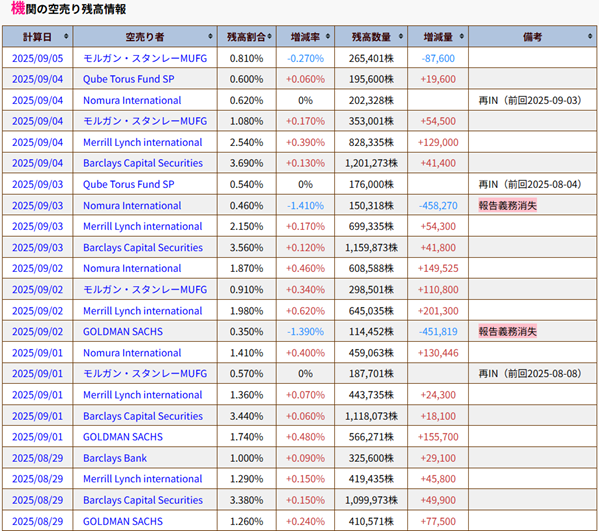
Task: Open GOLDMAN SACHS link dated 2025/09/02
Action: pos(123,332)
